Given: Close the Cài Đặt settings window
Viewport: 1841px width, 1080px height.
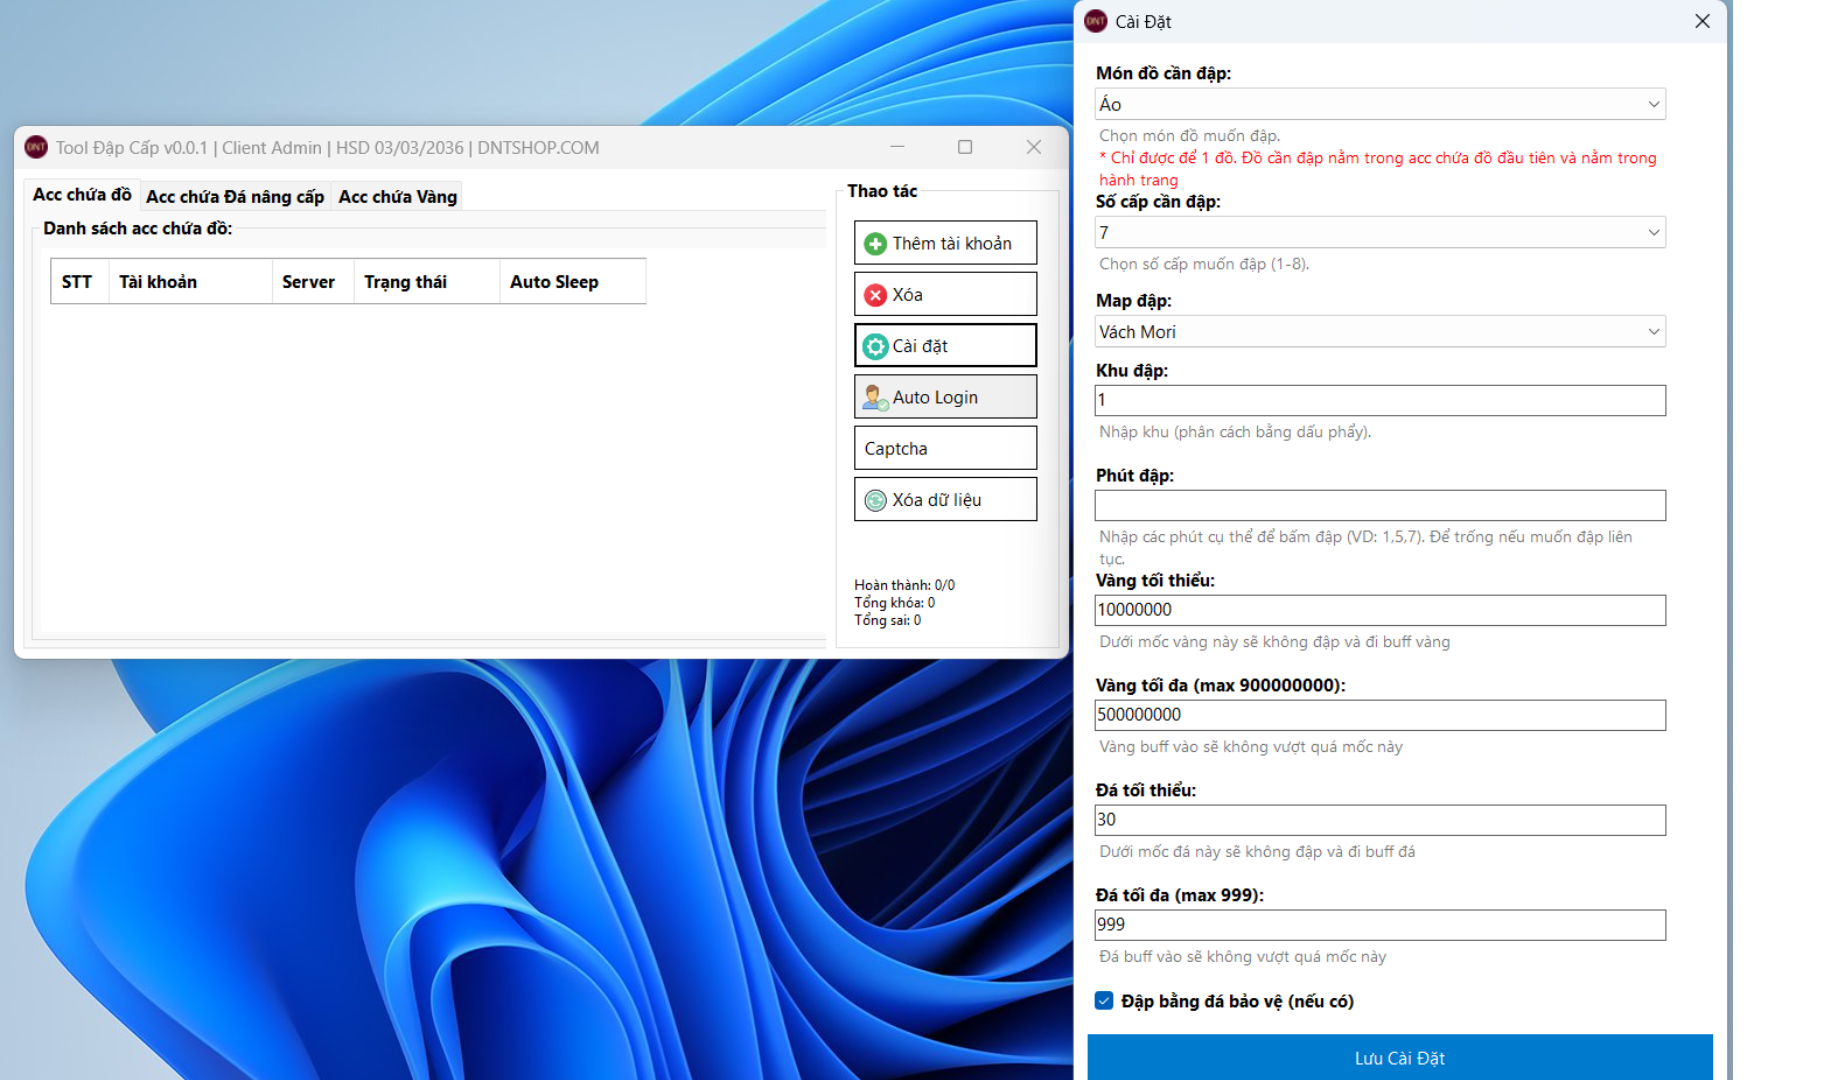Looking at the screenshot, I should pyautogui.click(x=1702, y=21).
